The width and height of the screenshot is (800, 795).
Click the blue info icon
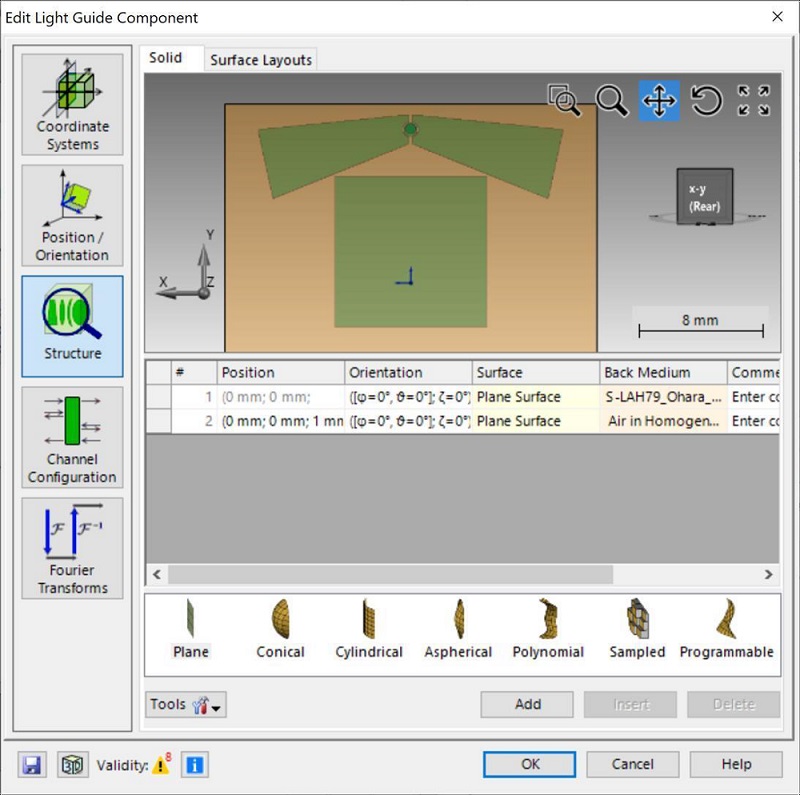coord(194,764)
